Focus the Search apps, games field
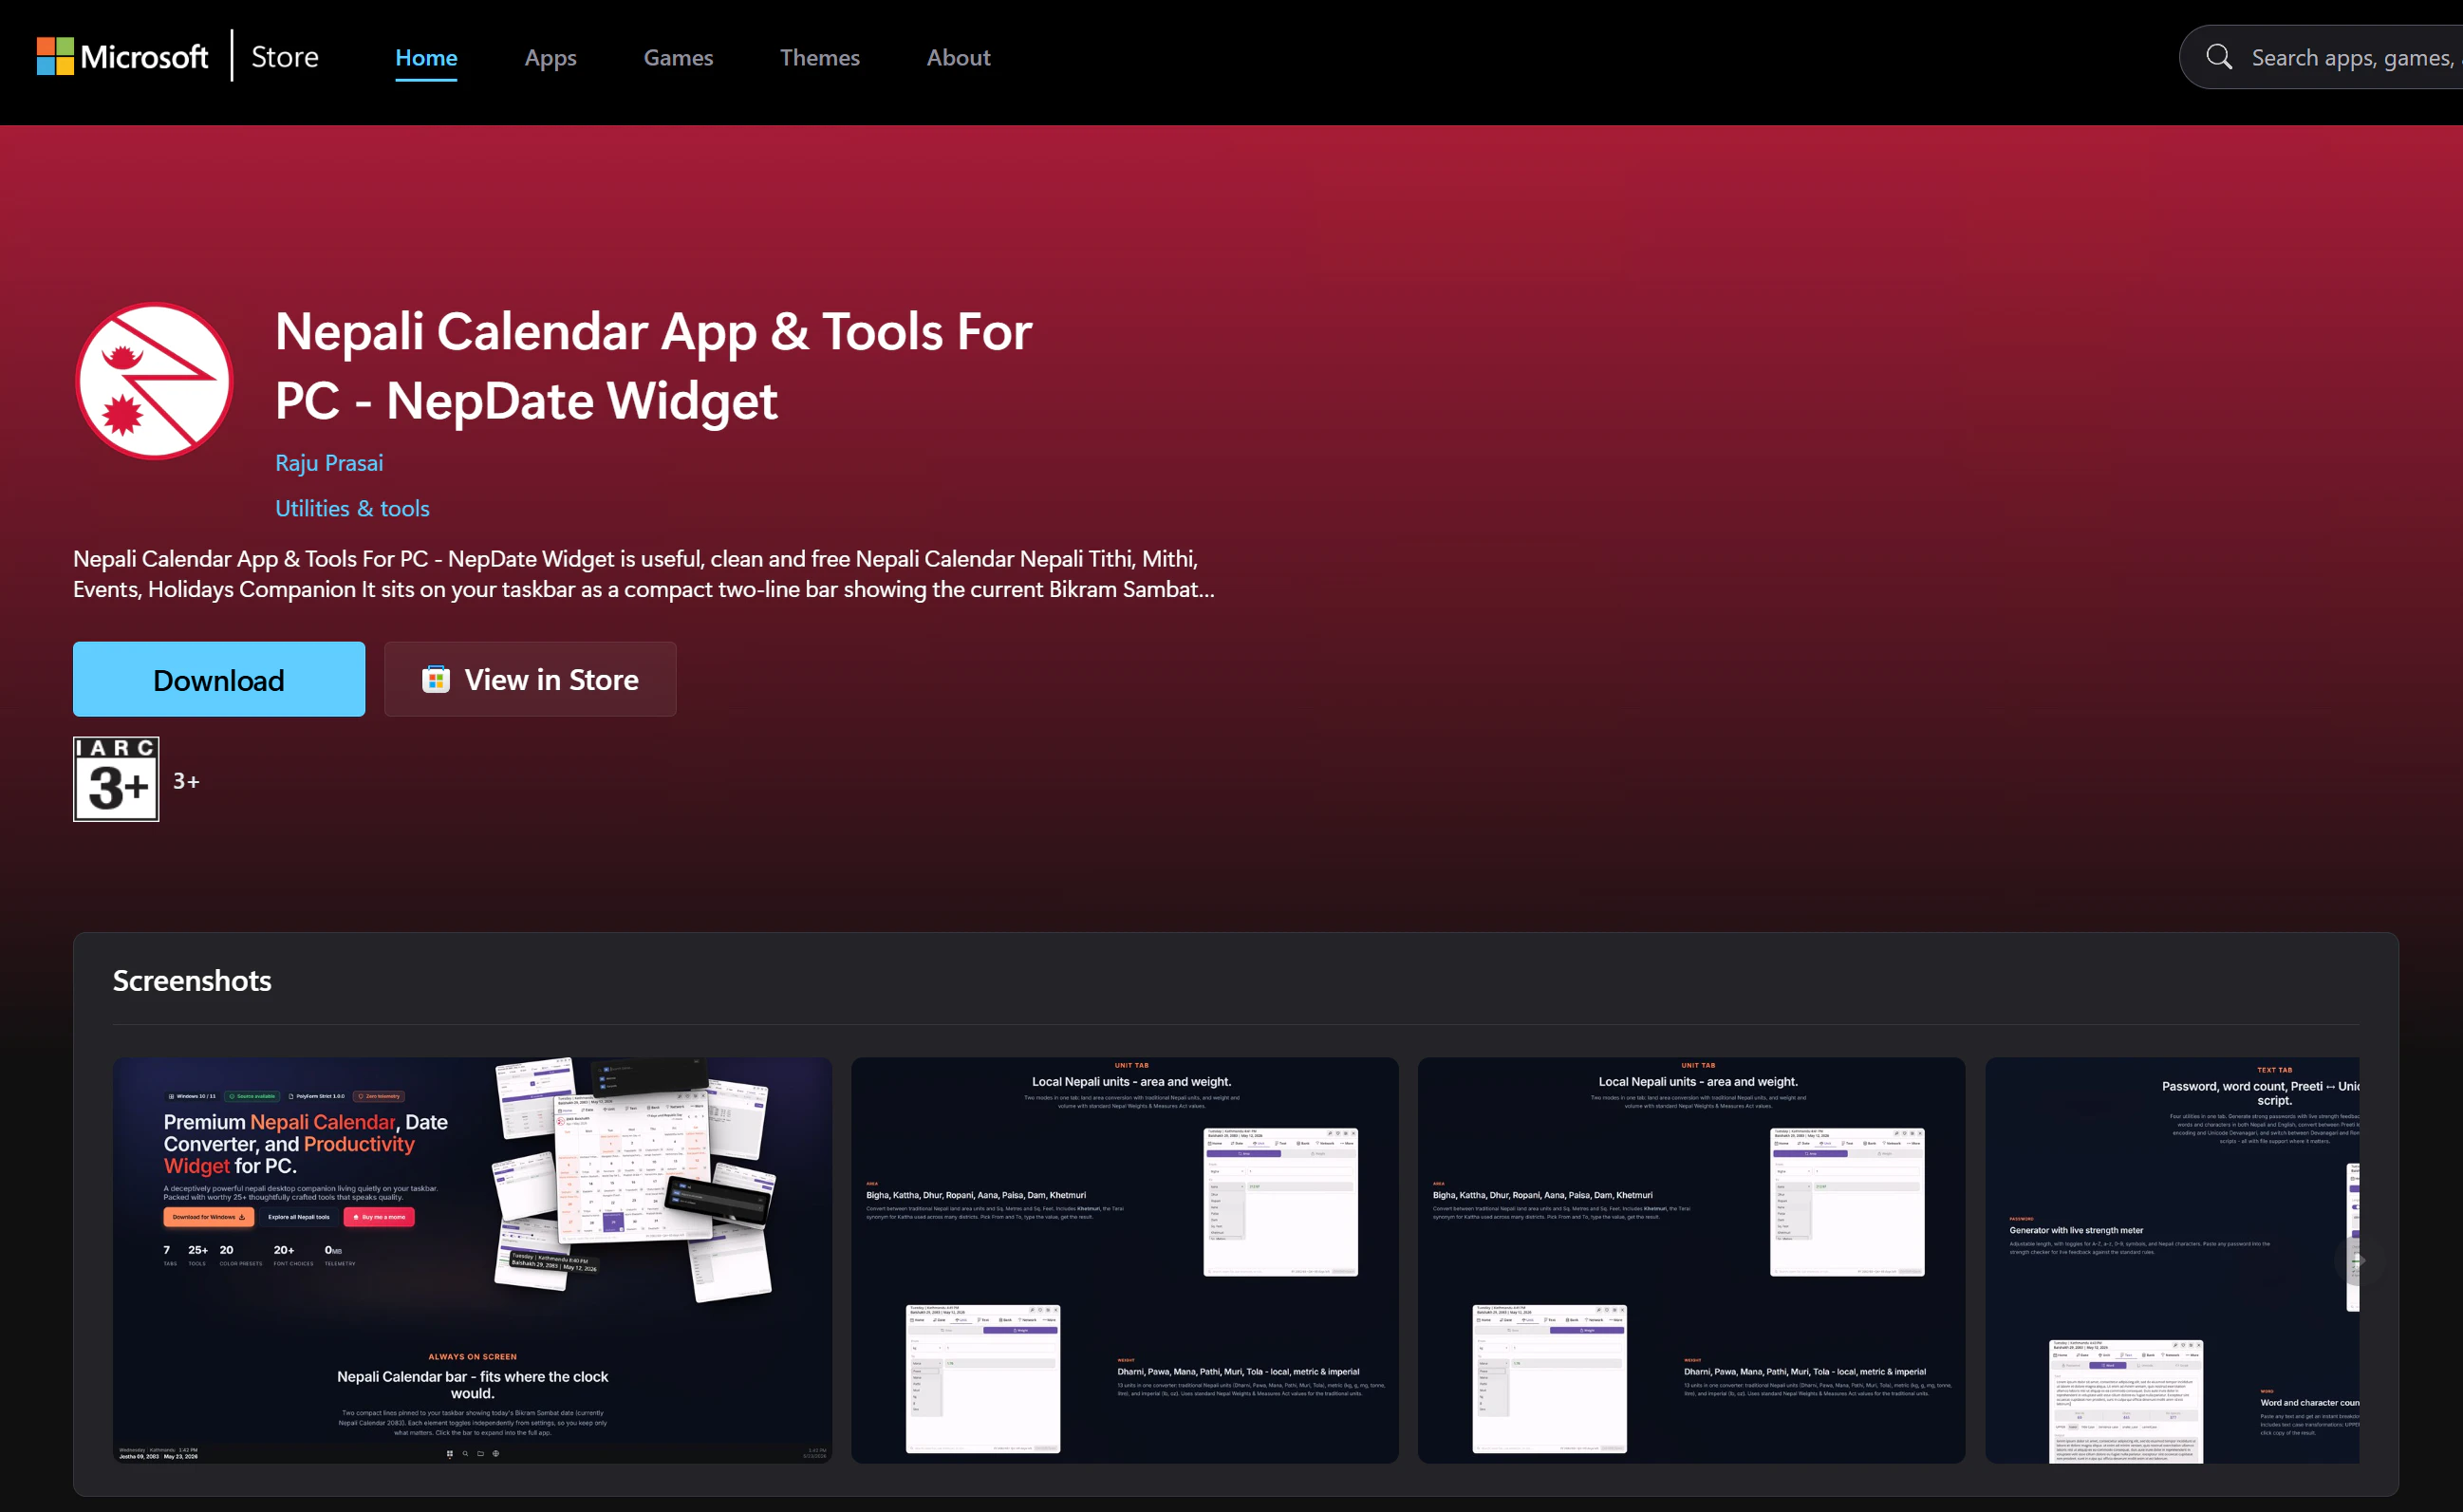The image size is (2463, 1512). coord(2321,57)
